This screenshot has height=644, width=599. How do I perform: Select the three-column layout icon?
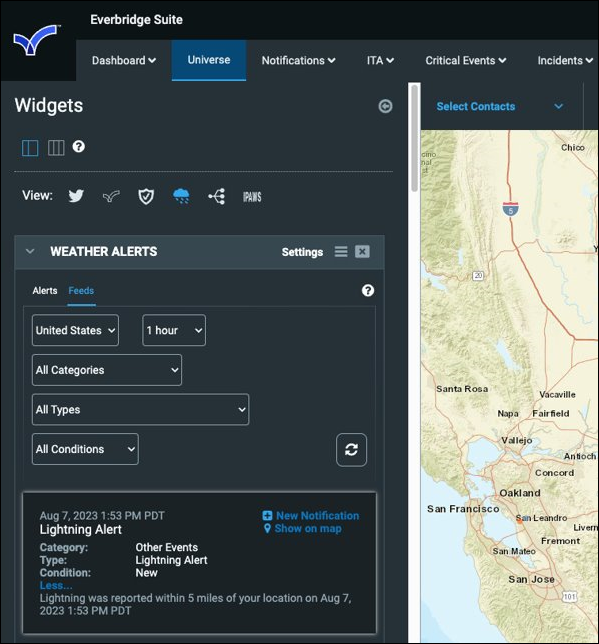pos(56,147)
